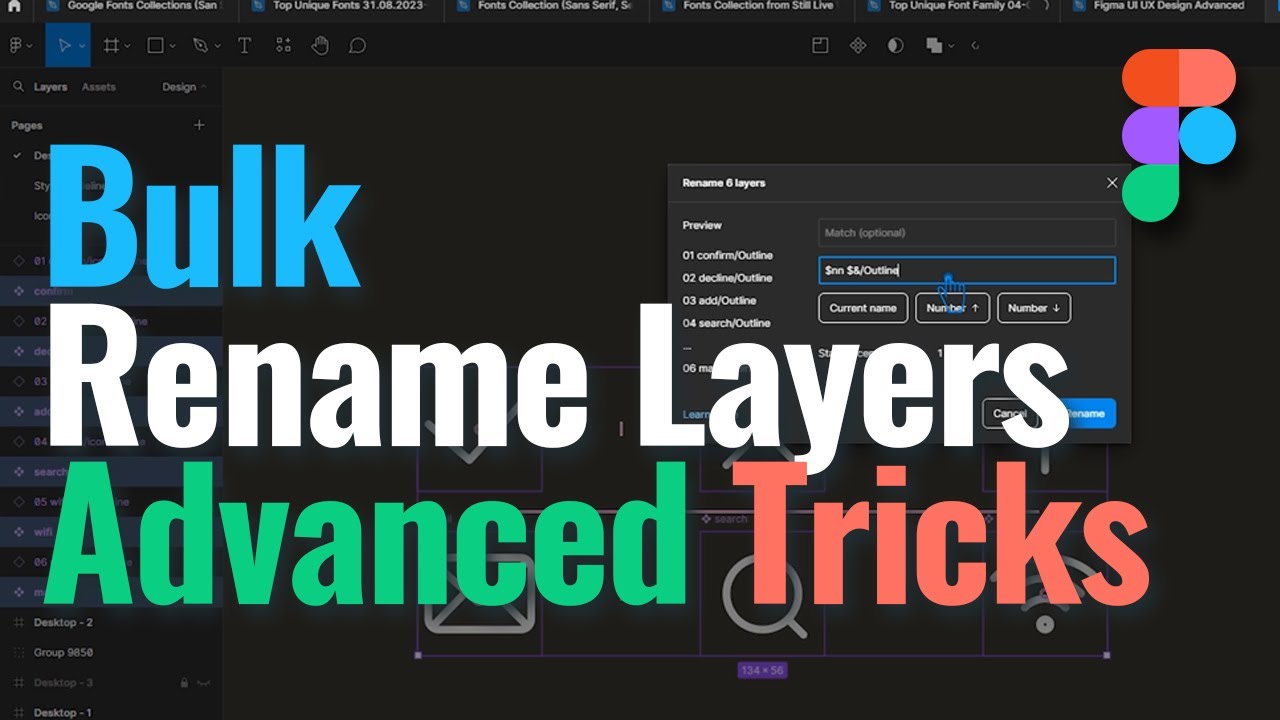Screen dimensions: 1280x720
Task: Select the Comment tool
Action: click(357, 46)
